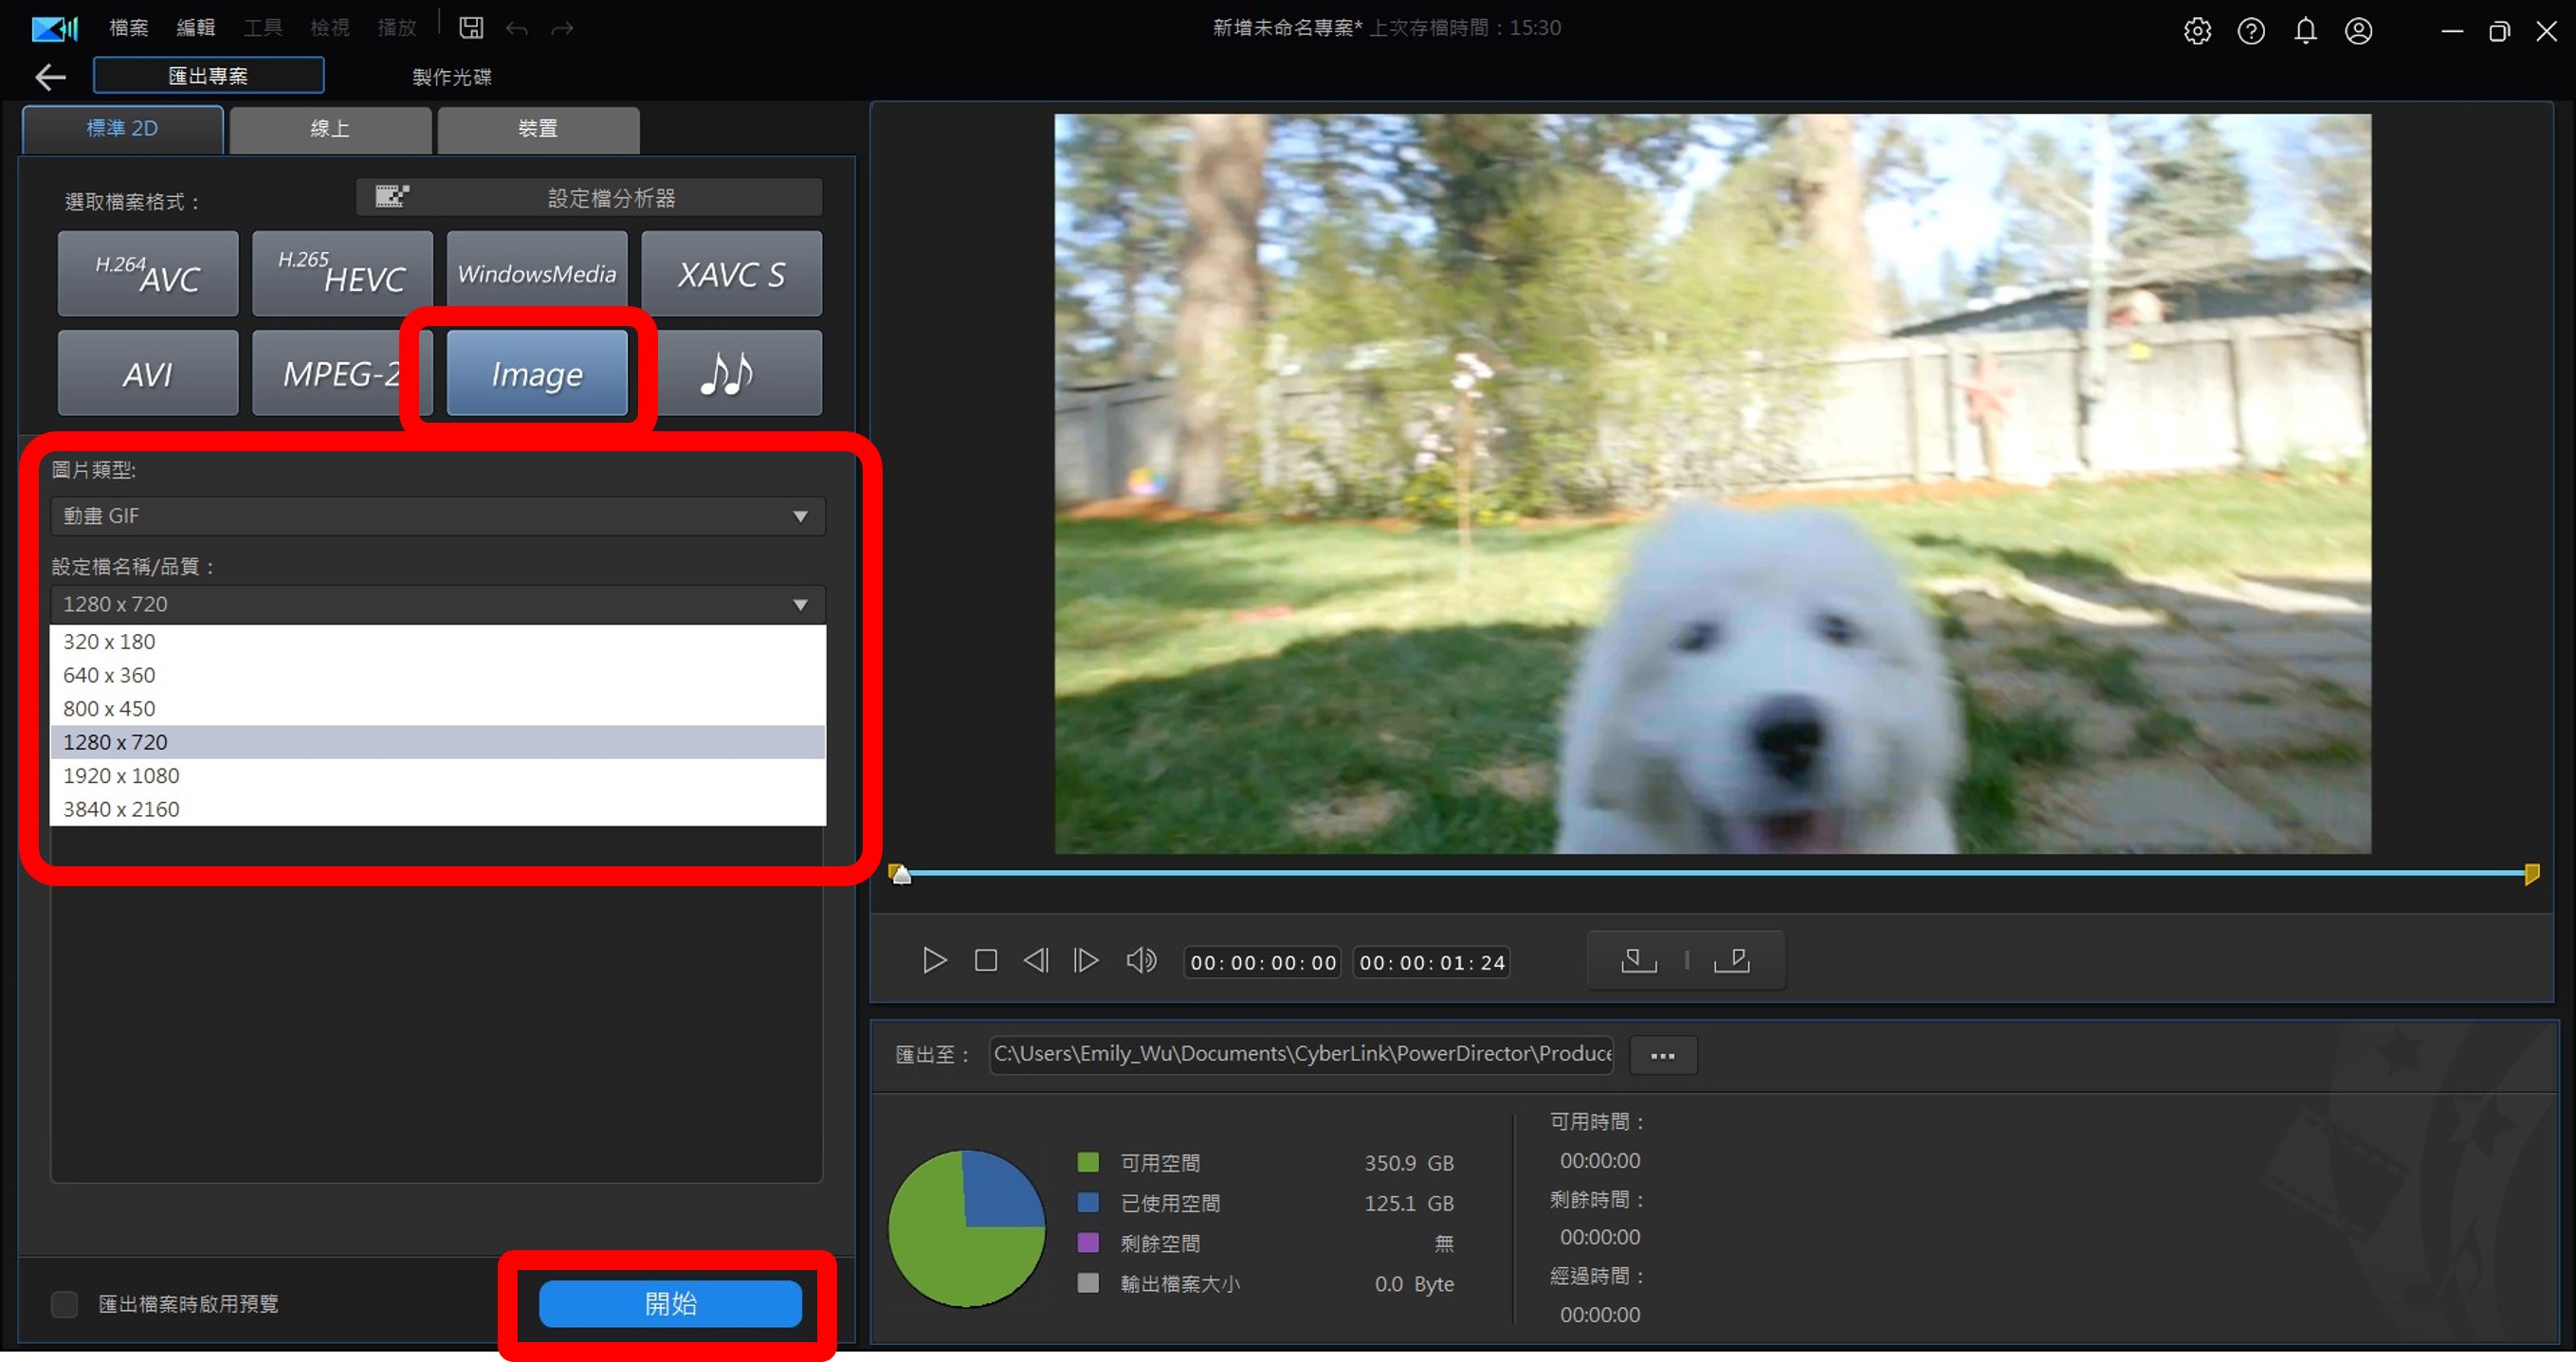Click the mark-out range icon
This screenshot has height=1362, width=2576.
(1732, 961)
